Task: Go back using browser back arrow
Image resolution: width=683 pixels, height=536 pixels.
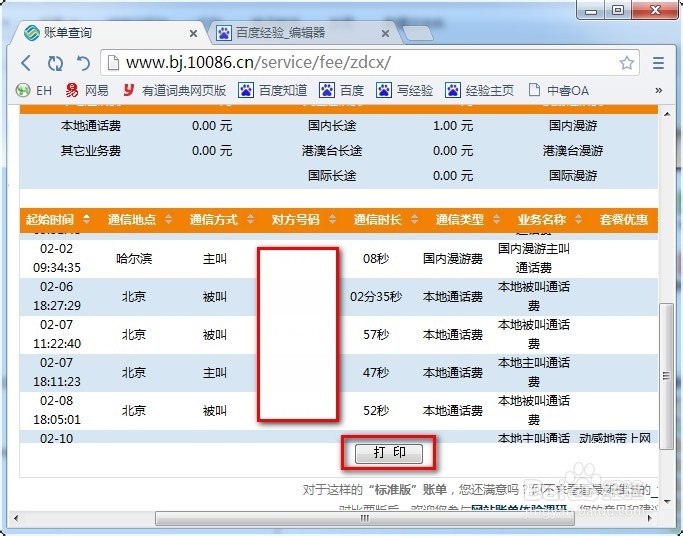Action: (x=26, y=63)
